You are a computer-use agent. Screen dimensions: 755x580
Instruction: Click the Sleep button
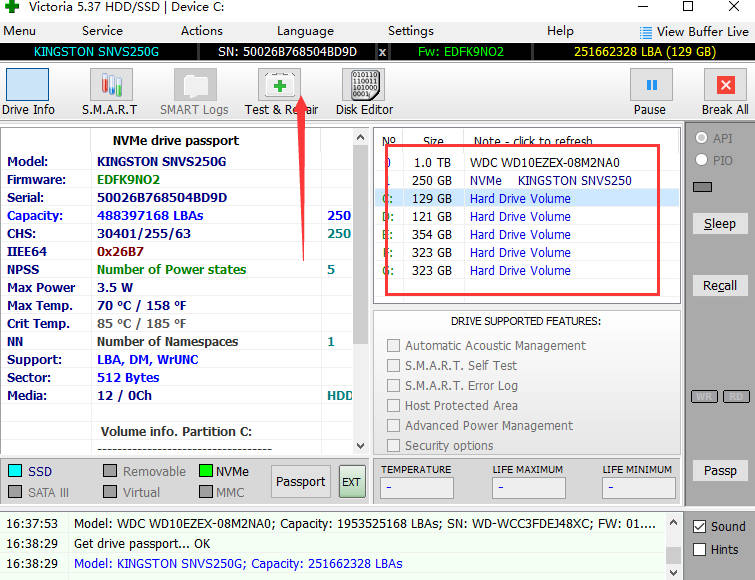pyautogui.click(x=720, y=223)
